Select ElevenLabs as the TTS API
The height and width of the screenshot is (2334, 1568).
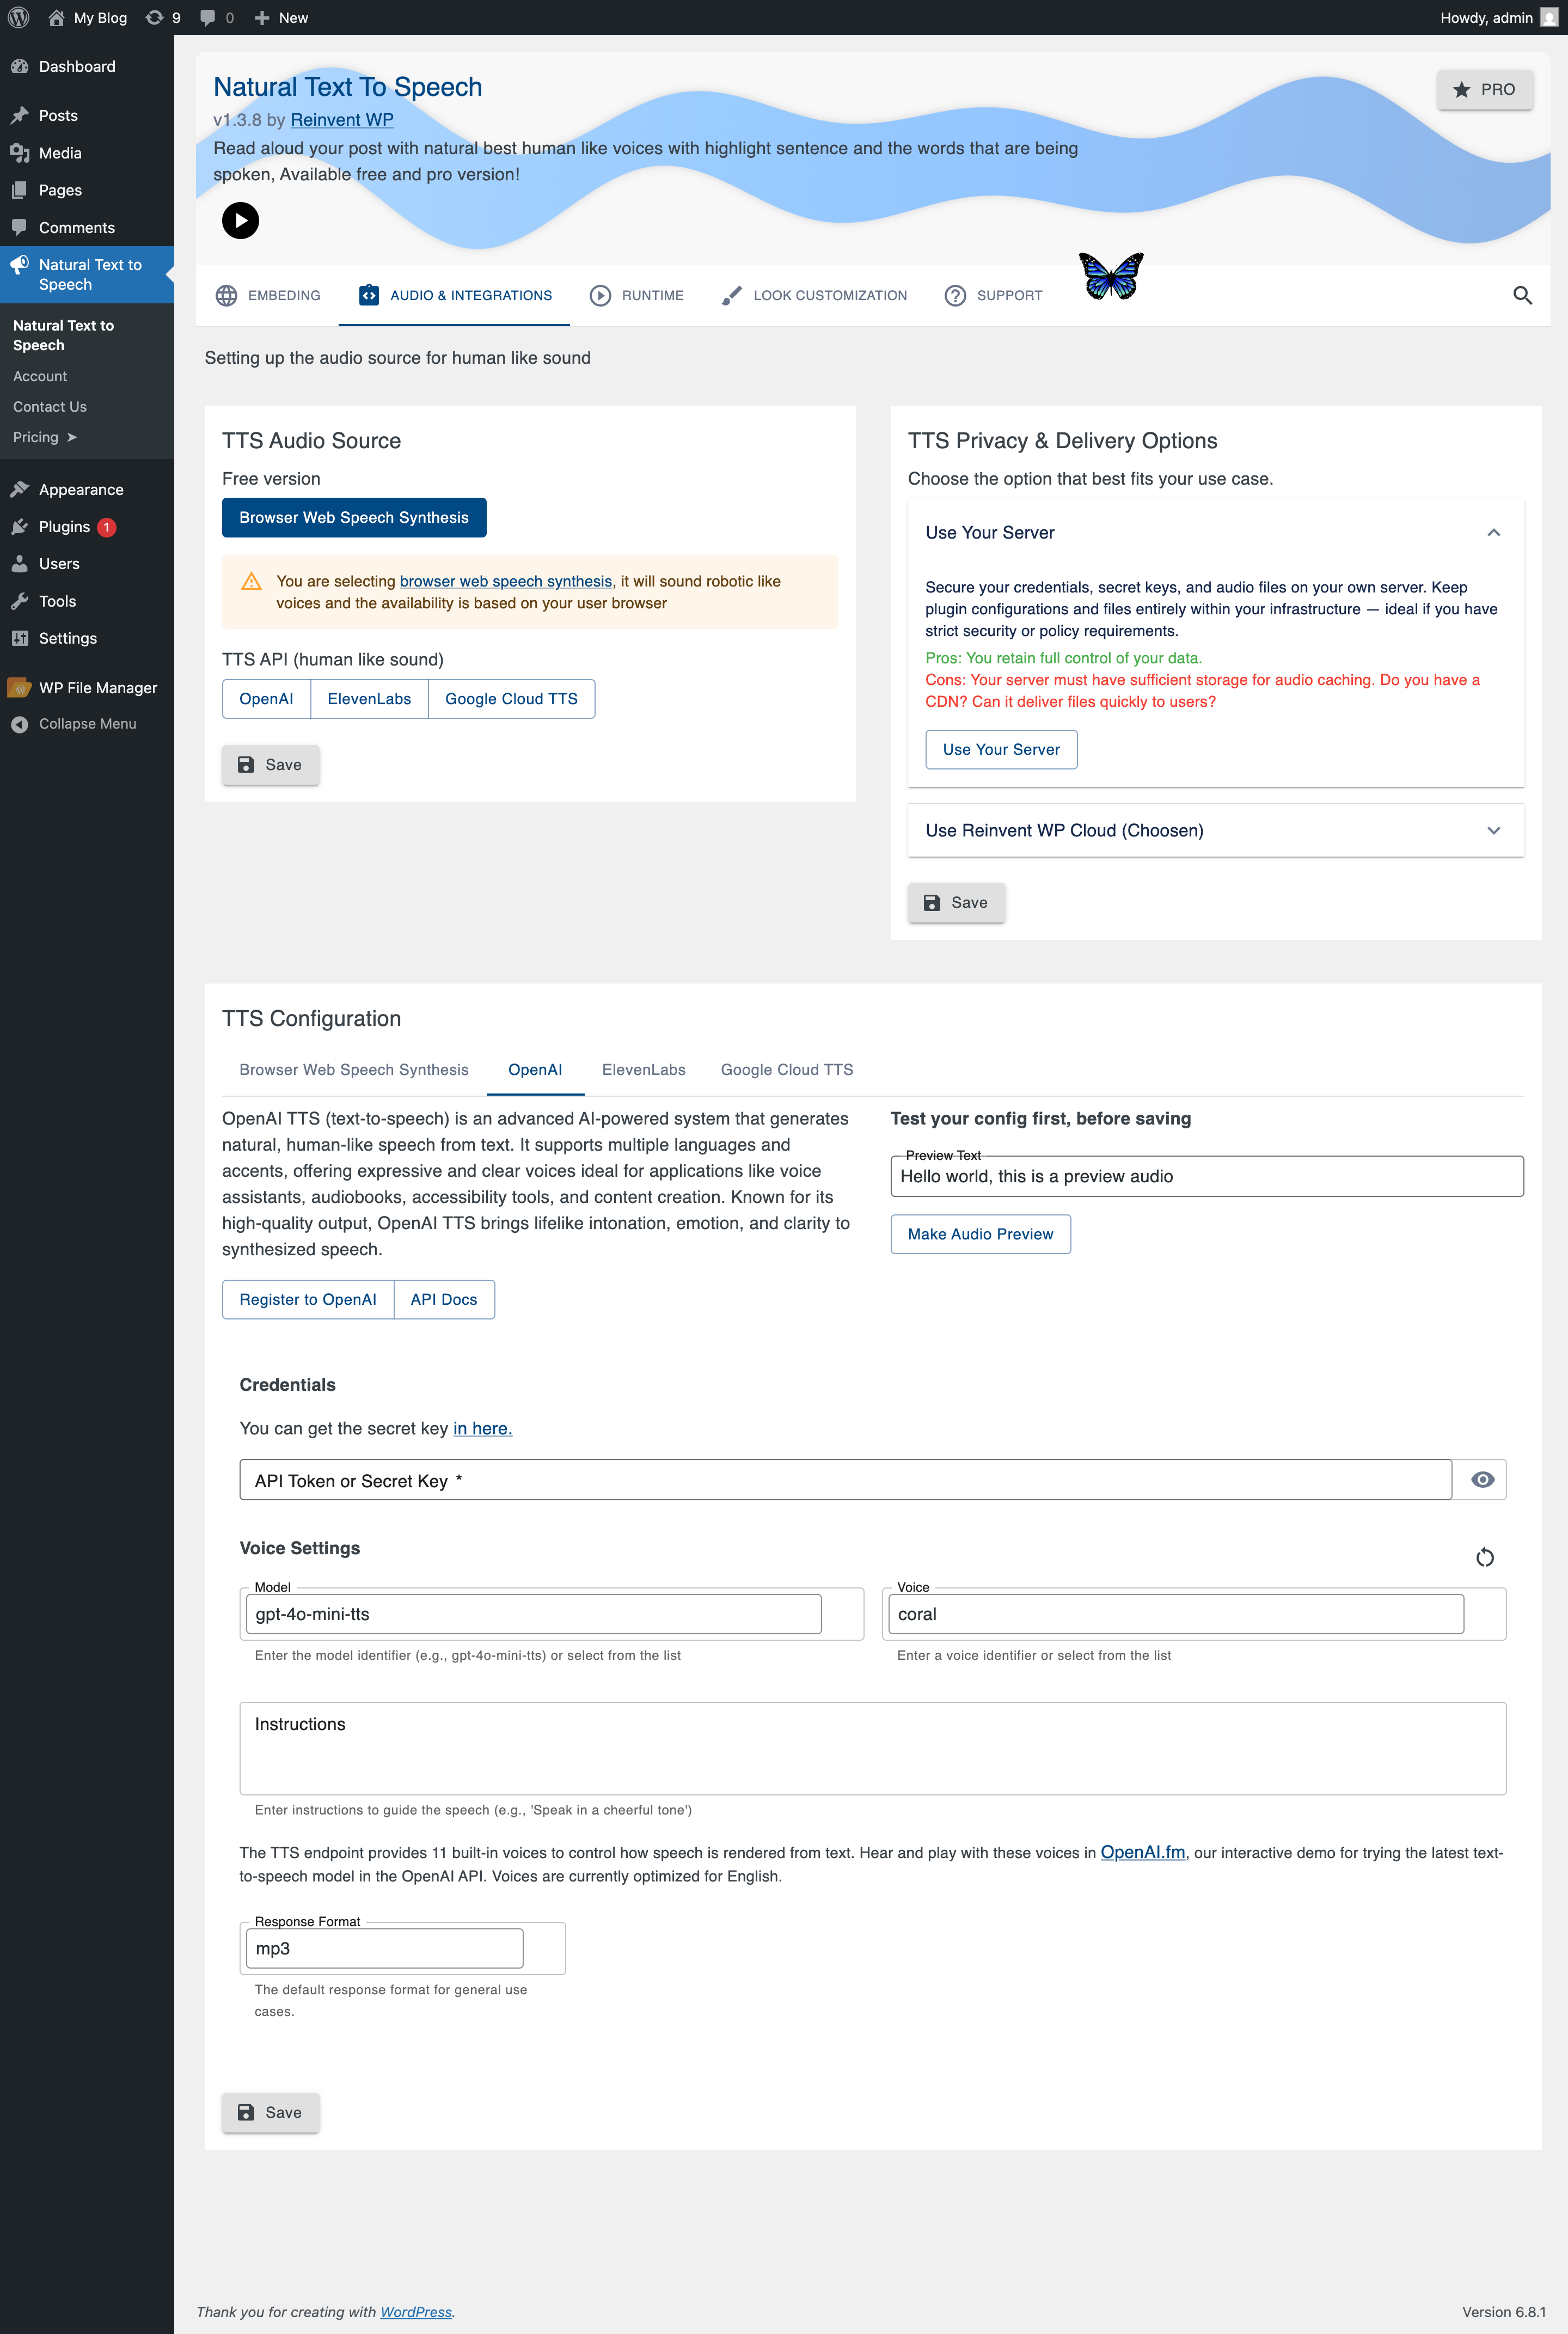[x=369, y=699]
